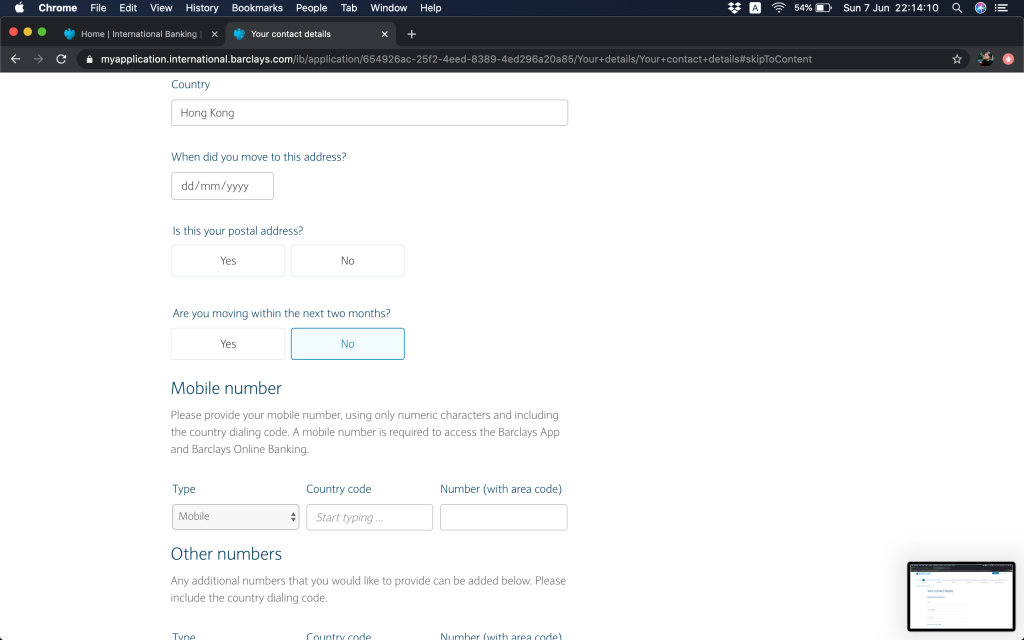Select No for postal address question
This screenshot has height=640, width=1024.
click(x=347, y=261)
